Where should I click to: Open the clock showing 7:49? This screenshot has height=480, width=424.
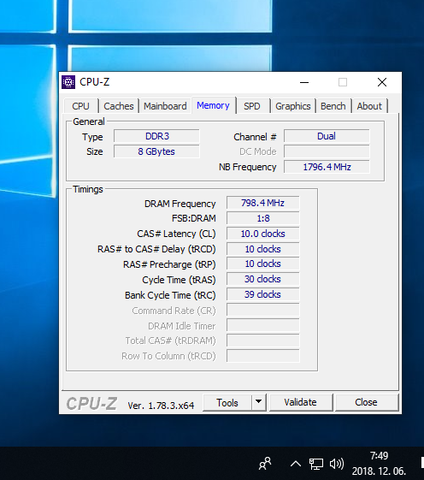coord(379,456)
